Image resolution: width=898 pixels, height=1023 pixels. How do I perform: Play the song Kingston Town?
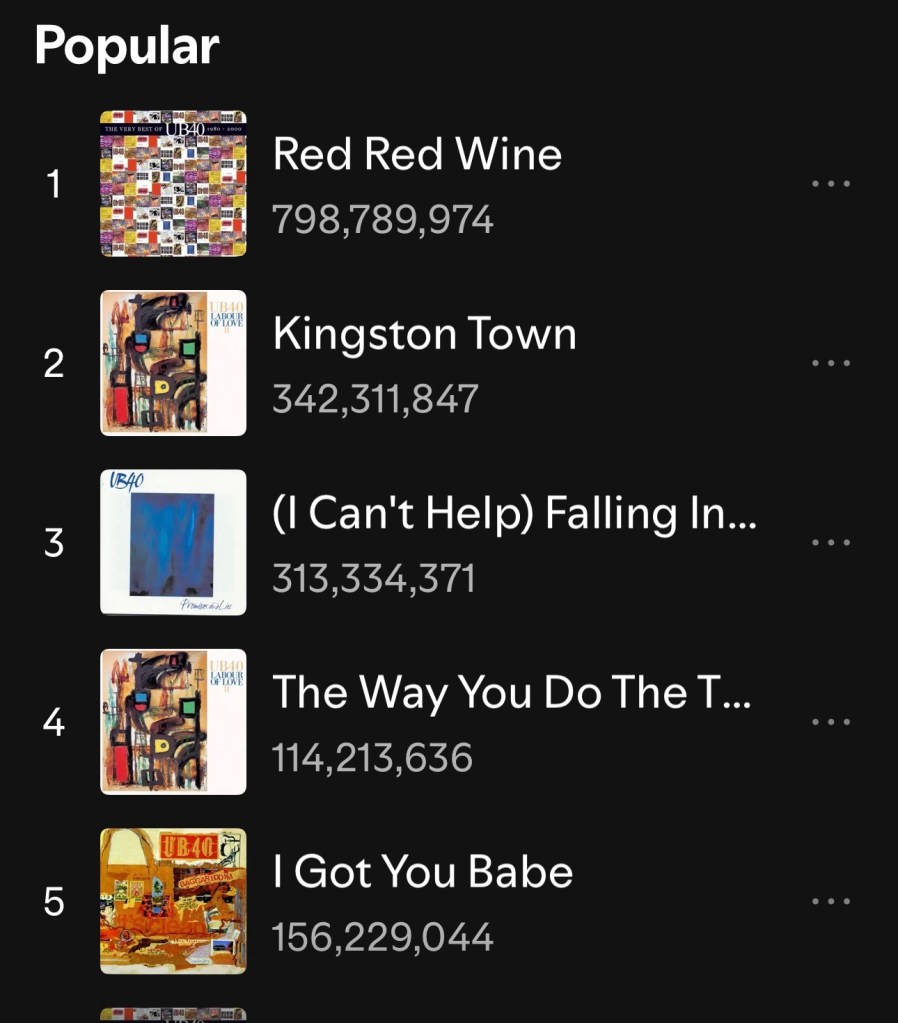pos(424,334)
